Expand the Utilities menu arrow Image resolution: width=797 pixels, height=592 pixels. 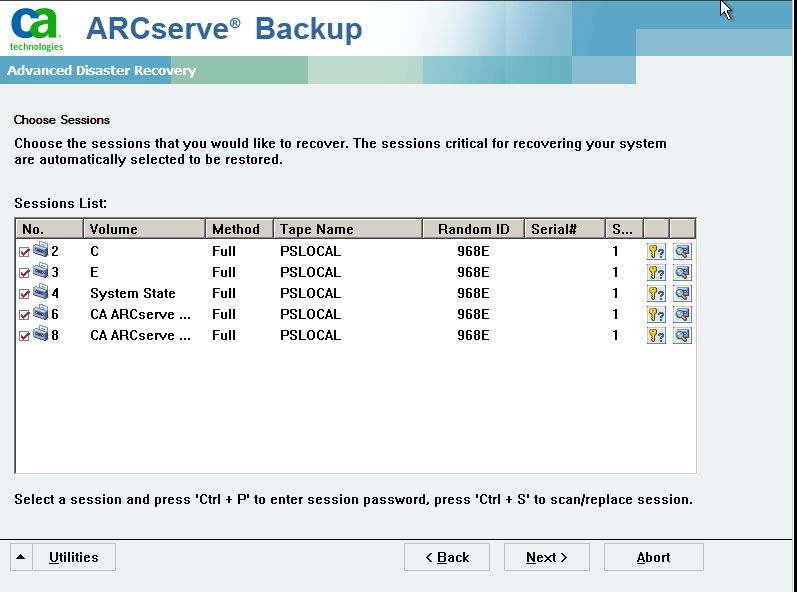[22, 557]
